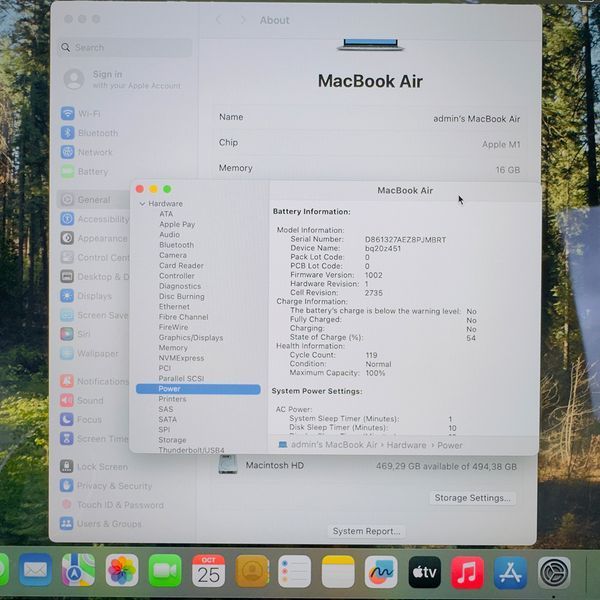The image size is (600, 600).
Task: Open Wi-Fi settings icon in sidebar
Action: (68, 114)
